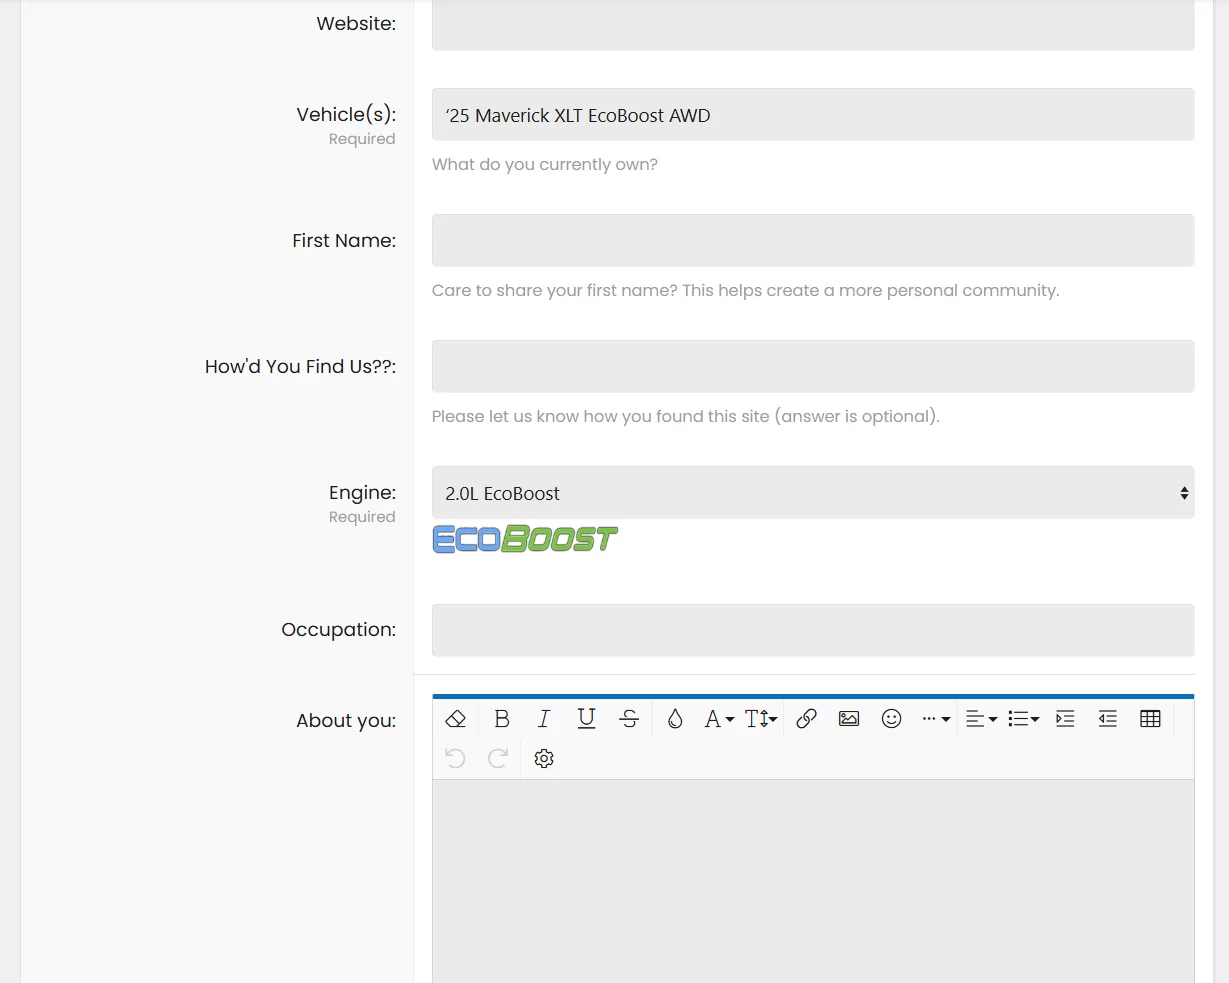This screenshot has height=983, width=1229.
Task: Click the Indent icon
Action: point(1065,718)
